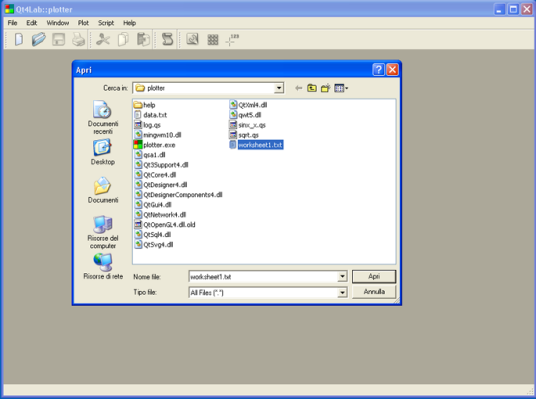Select file mingwm10.dll
The width and height of the screenshot is (536, 399).
[158, 135]
